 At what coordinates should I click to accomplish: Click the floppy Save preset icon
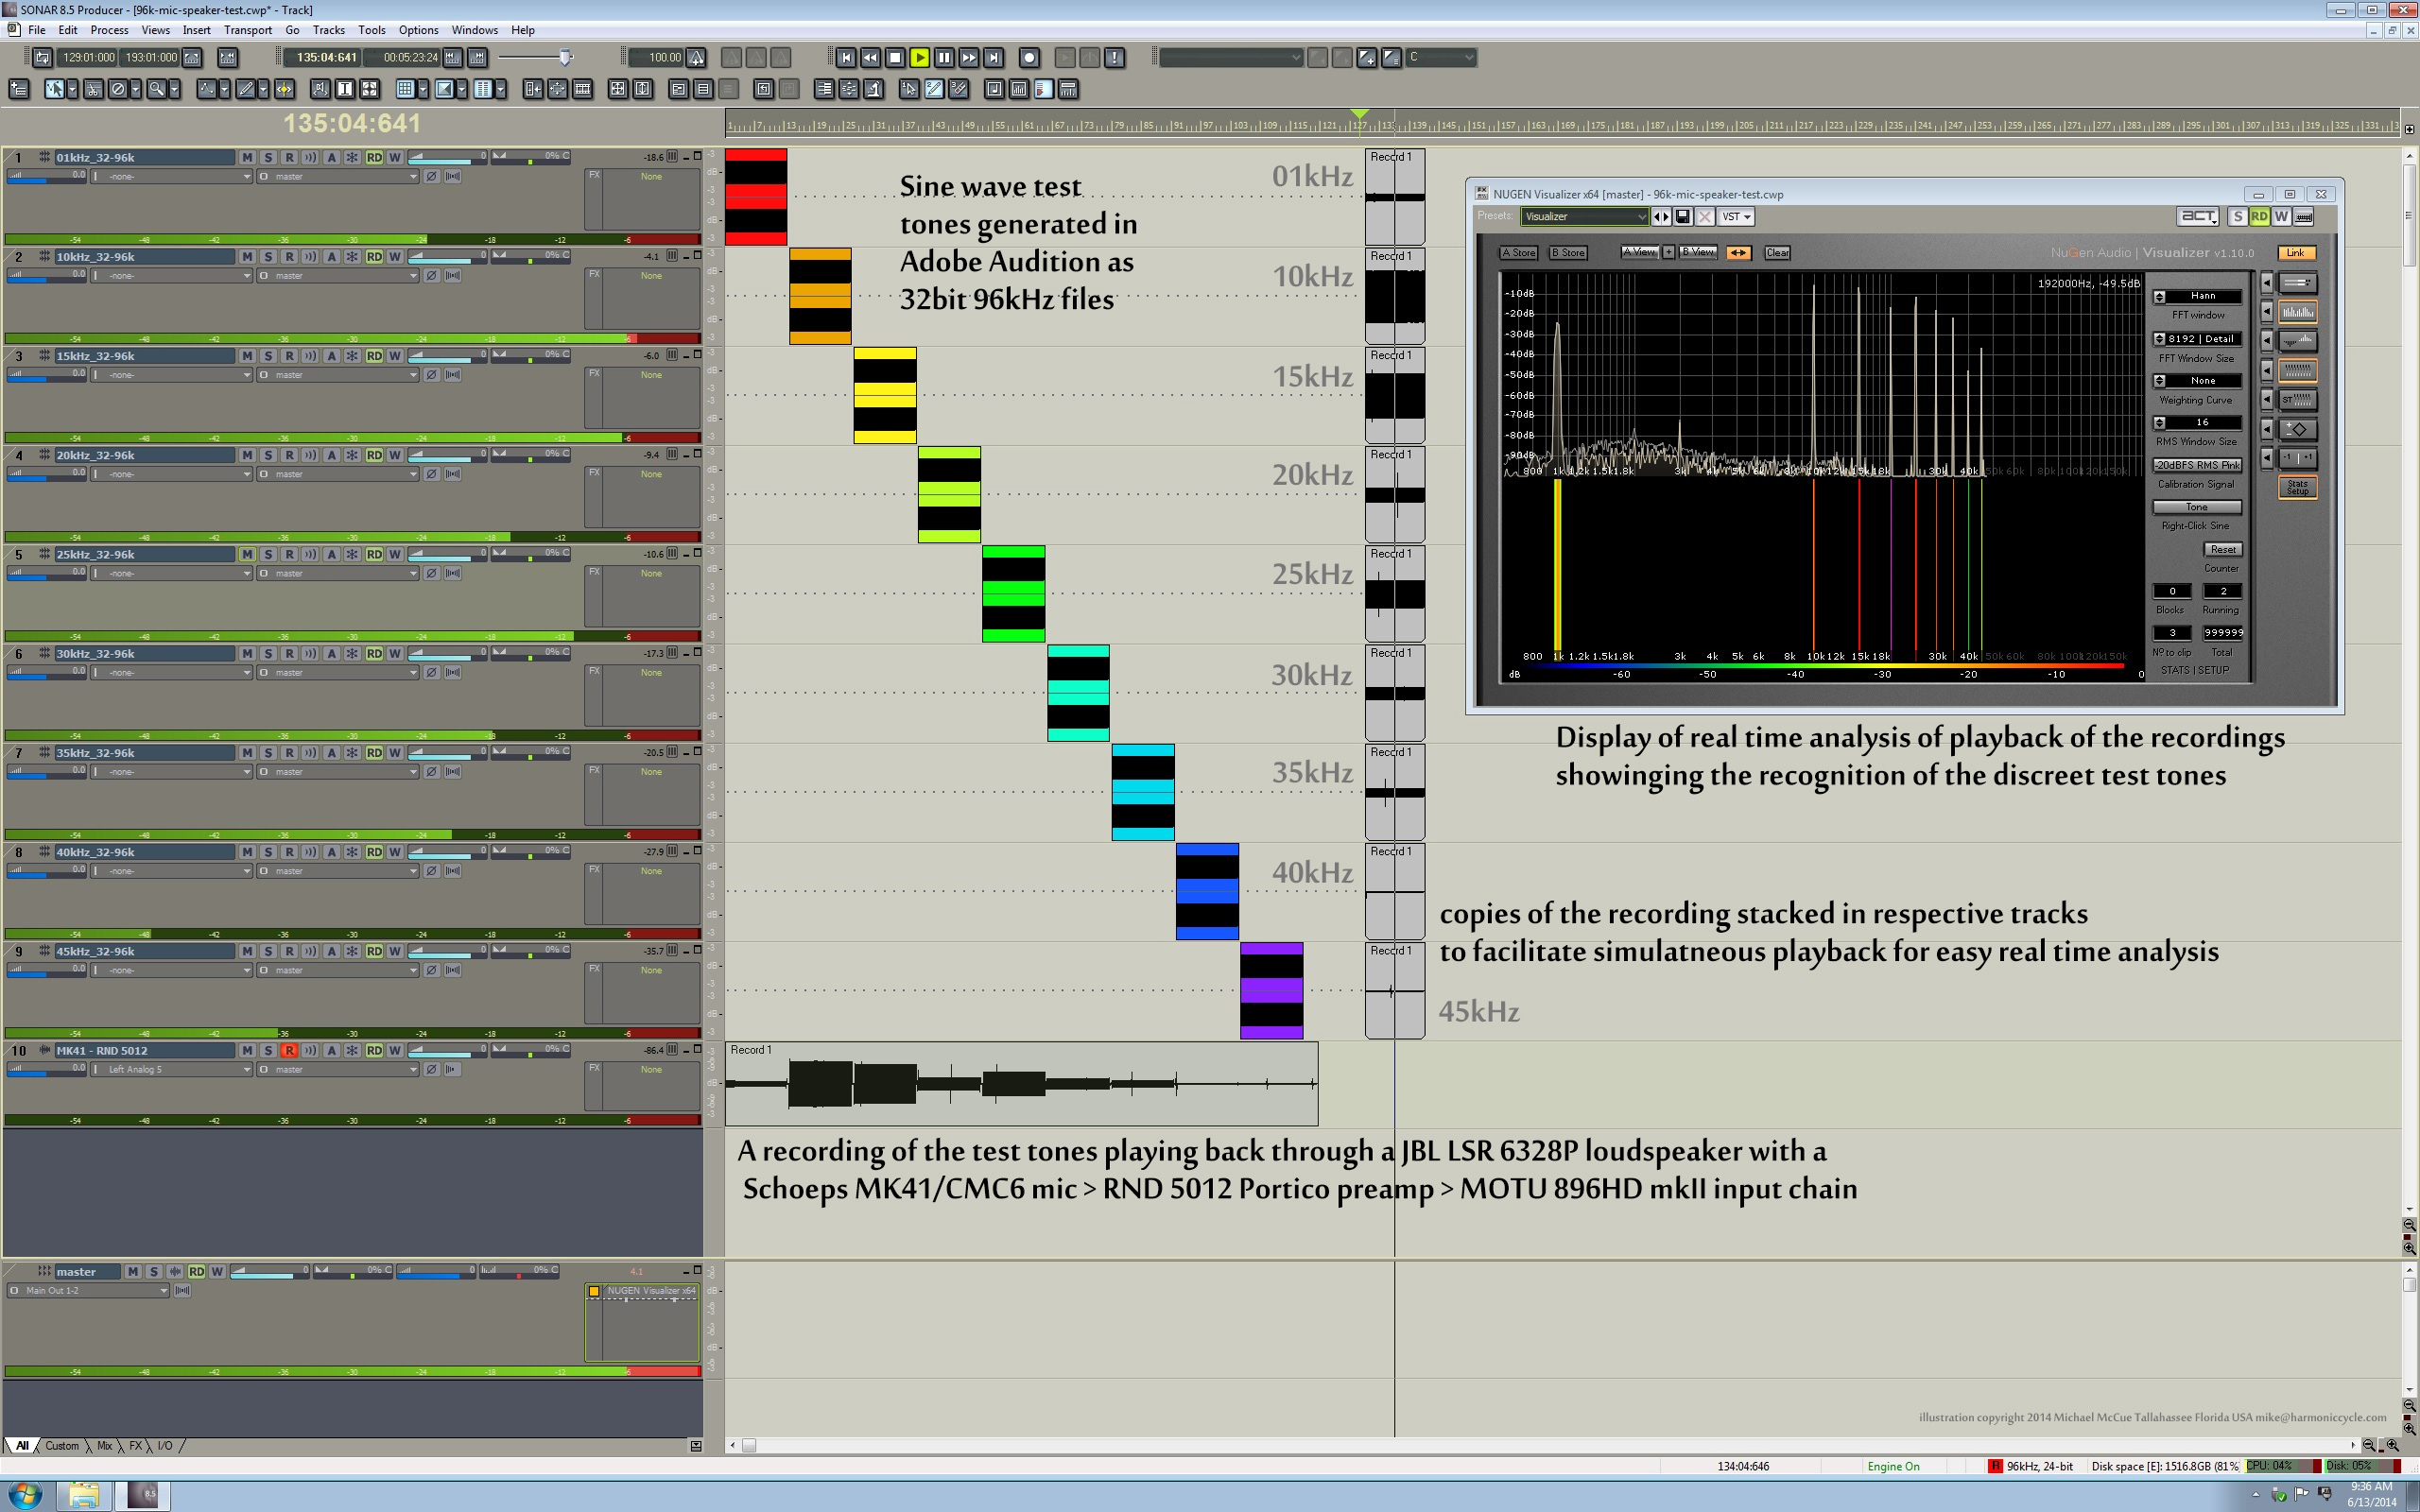tap(1683, 217)
